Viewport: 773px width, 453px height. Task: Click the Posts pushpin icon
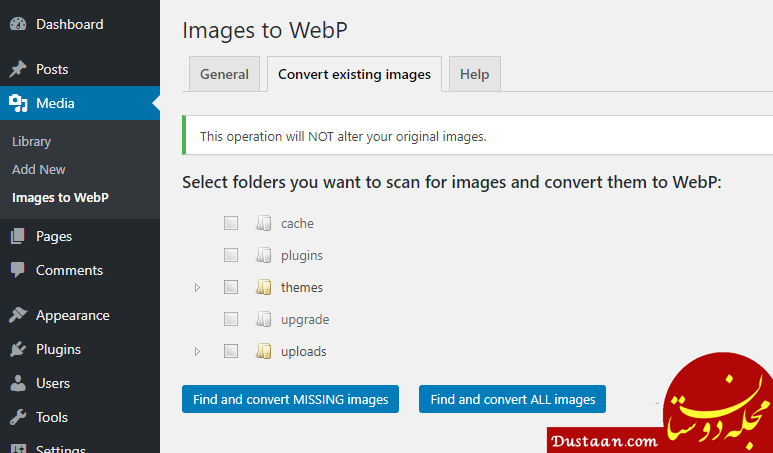coord(18,69)
